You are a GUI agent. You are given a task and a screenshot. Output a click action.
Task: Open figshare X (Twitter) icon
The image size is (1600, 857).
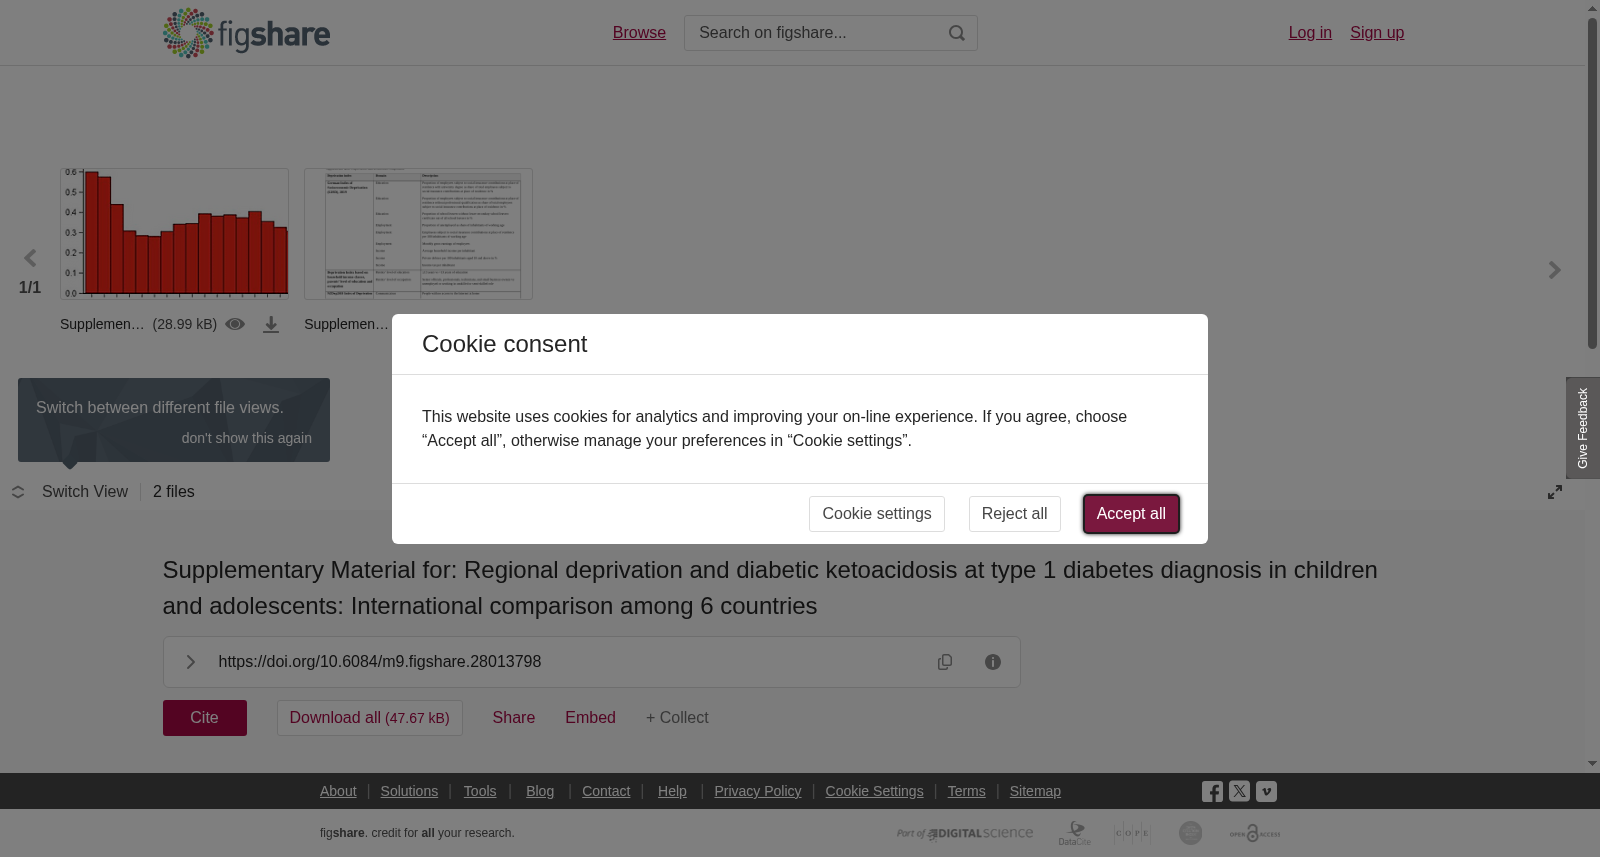(x=1239, y=791)
